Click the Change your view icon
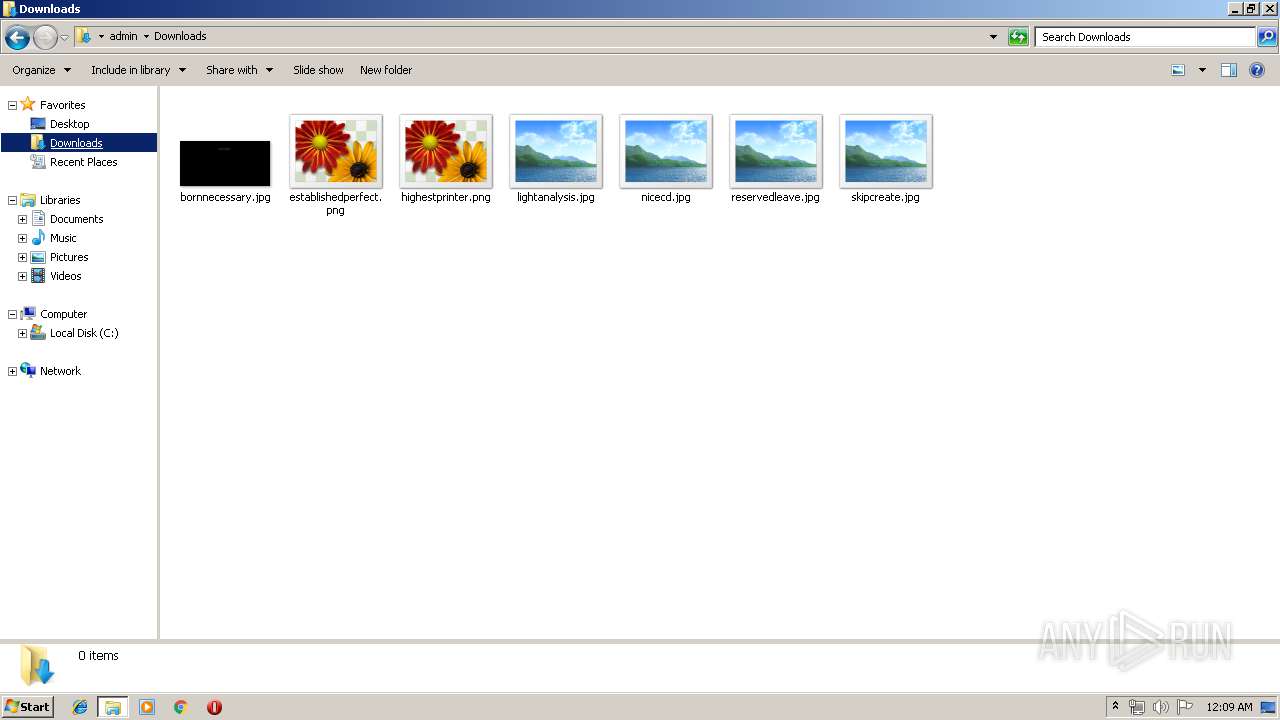This screenshot has height=720, width=1280. click(1178, 70)
